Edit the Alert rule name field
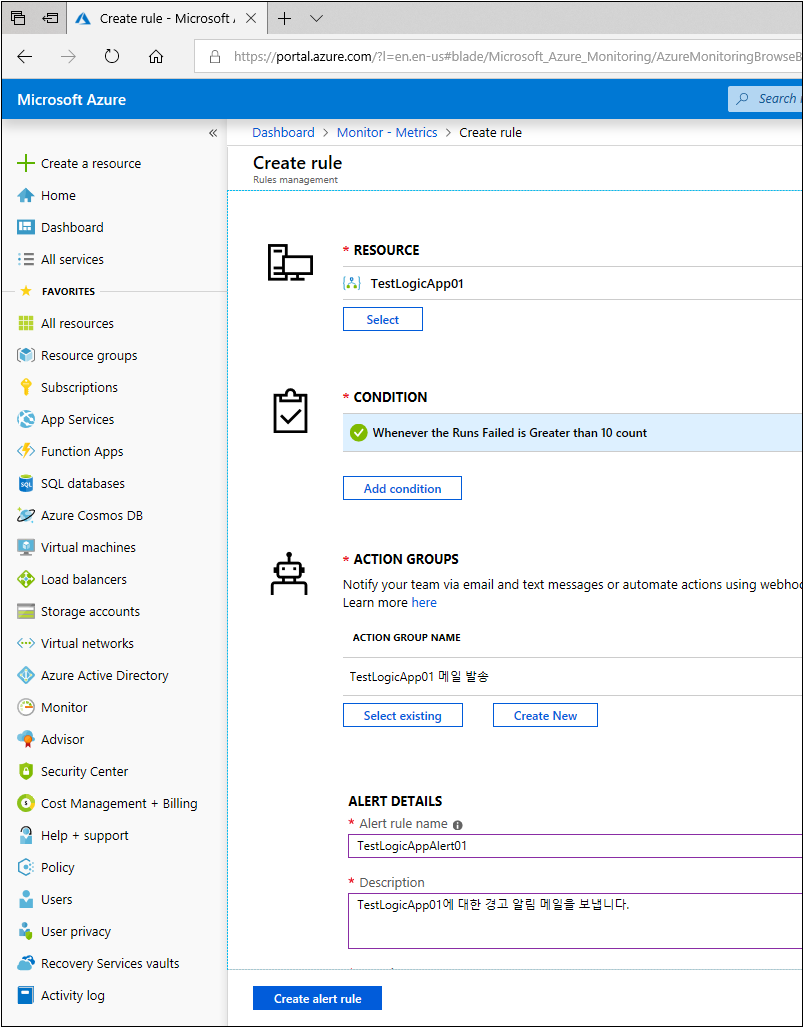The width and height of the screenshot is (804, 1028). (x=576, y=846)
